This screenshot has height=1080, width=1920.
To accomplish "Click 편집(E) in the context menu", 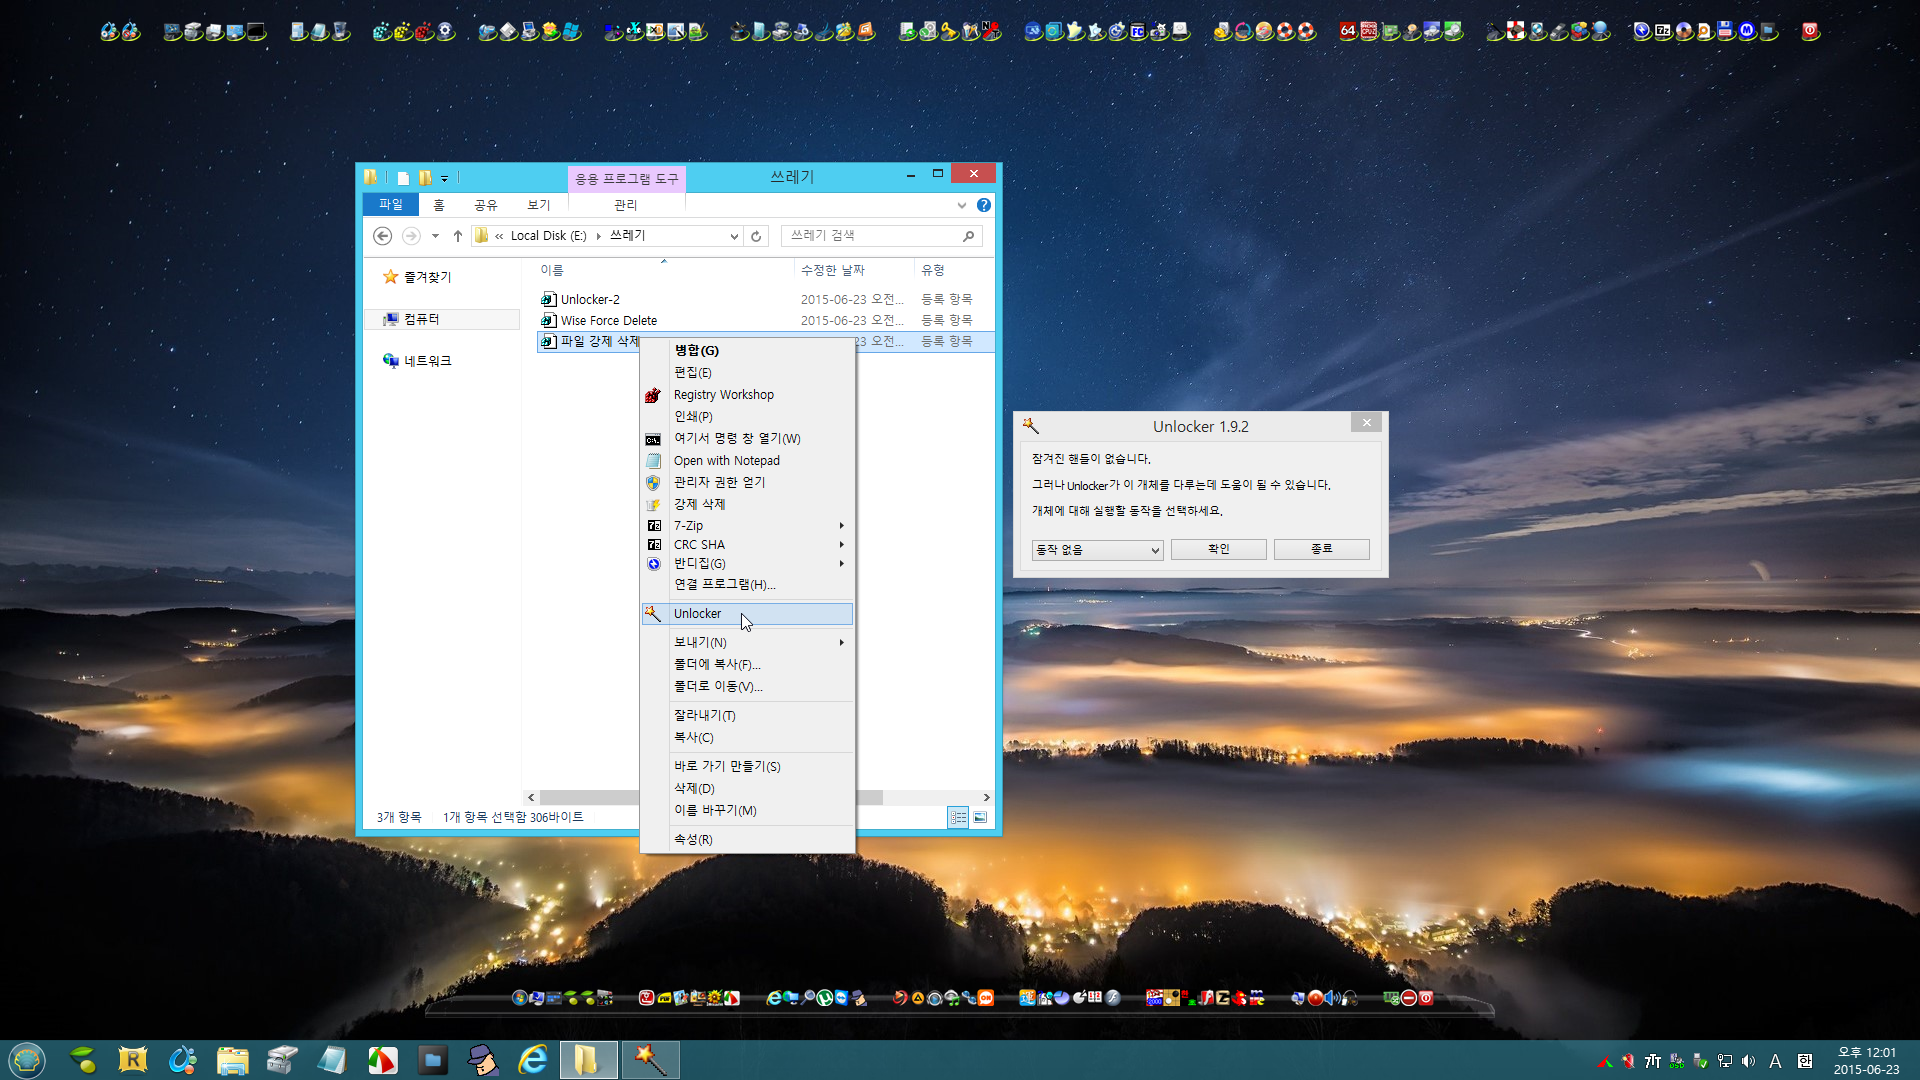I will (747, 373).
